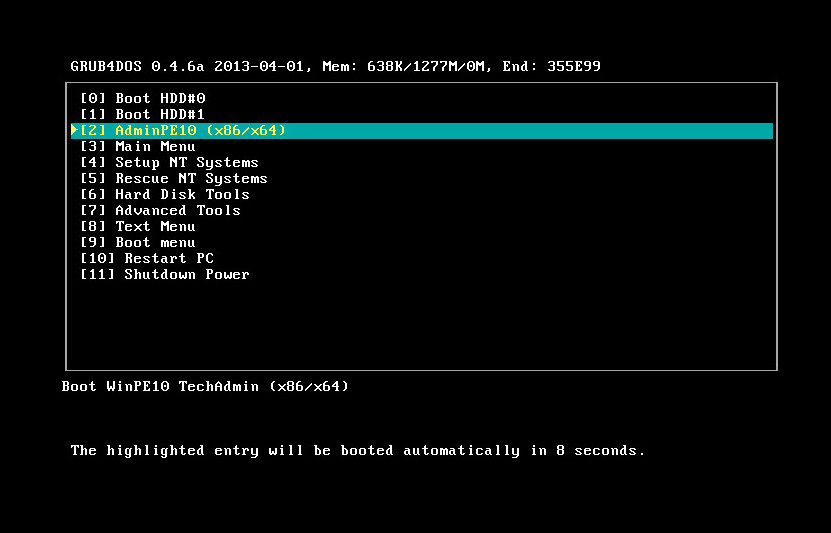Select the Boot menu entry

(x=138, y=243)
